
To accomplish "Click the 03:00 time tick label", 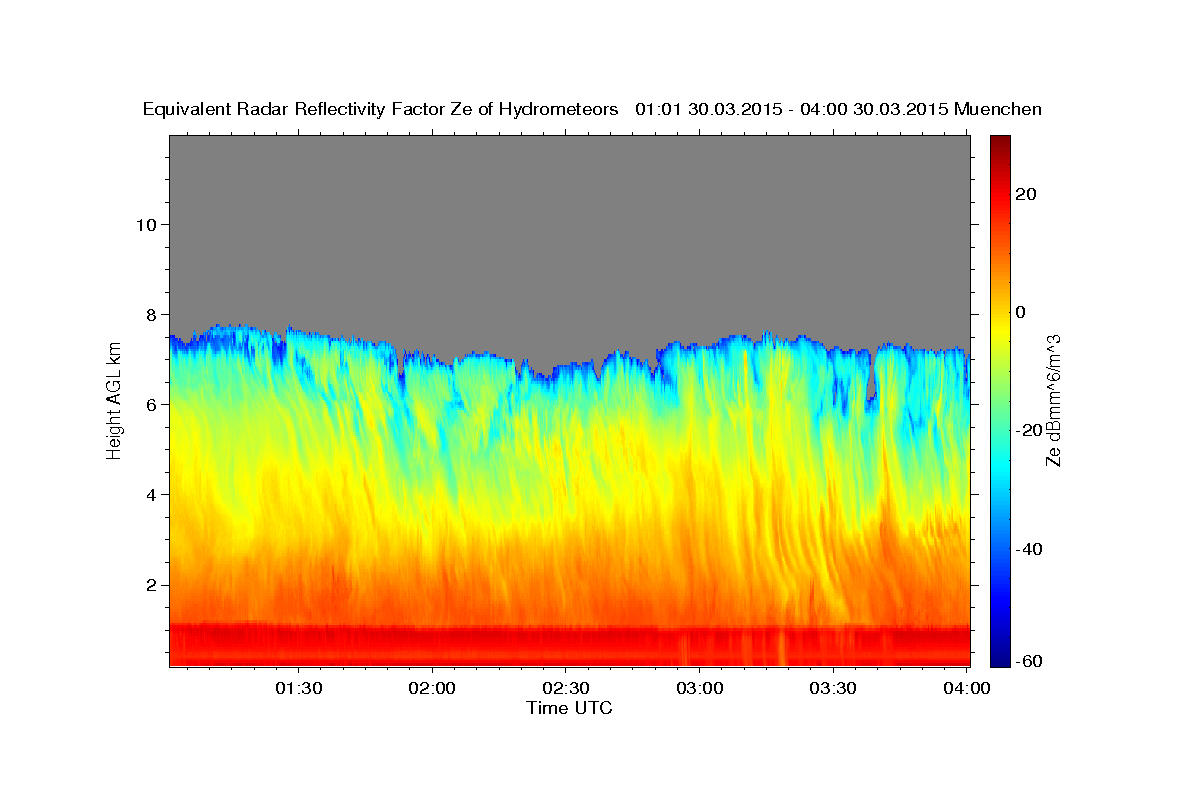I will coord(700,688).
